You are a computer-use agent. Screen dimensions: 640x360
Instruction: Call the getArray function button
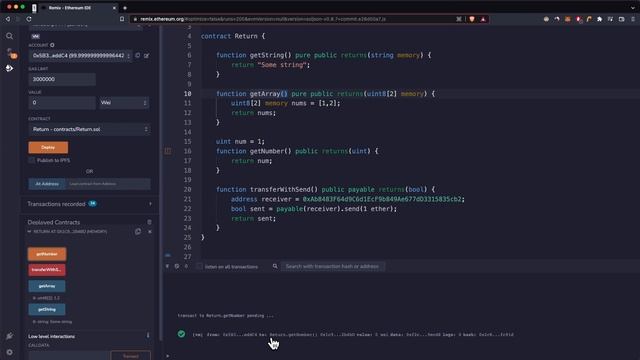pos(47,286)
